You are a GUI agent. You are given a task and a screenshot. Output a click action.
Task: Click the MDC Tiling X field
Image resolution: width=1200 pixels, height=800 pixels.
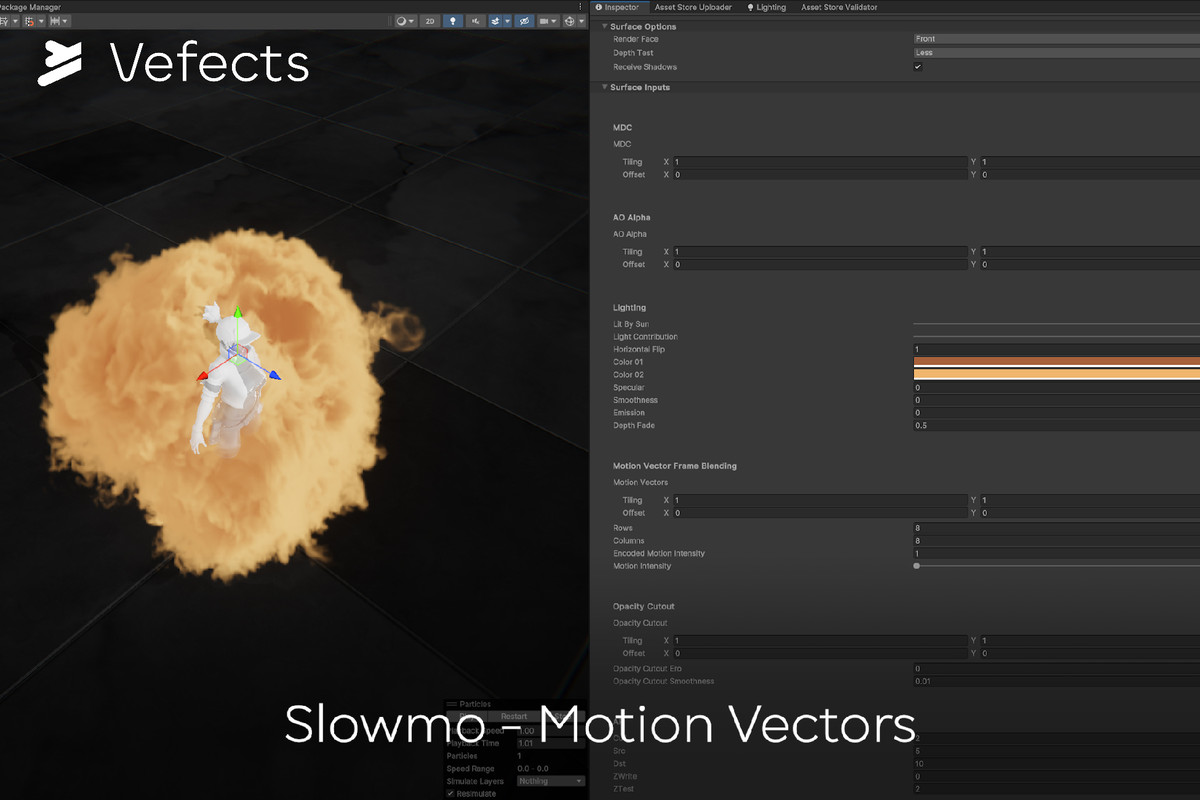point(820,162)
